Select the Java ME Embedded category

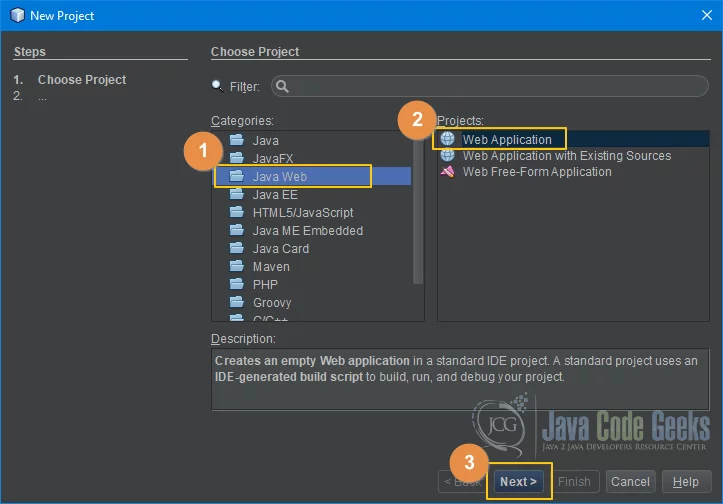(x=313, y=230)
